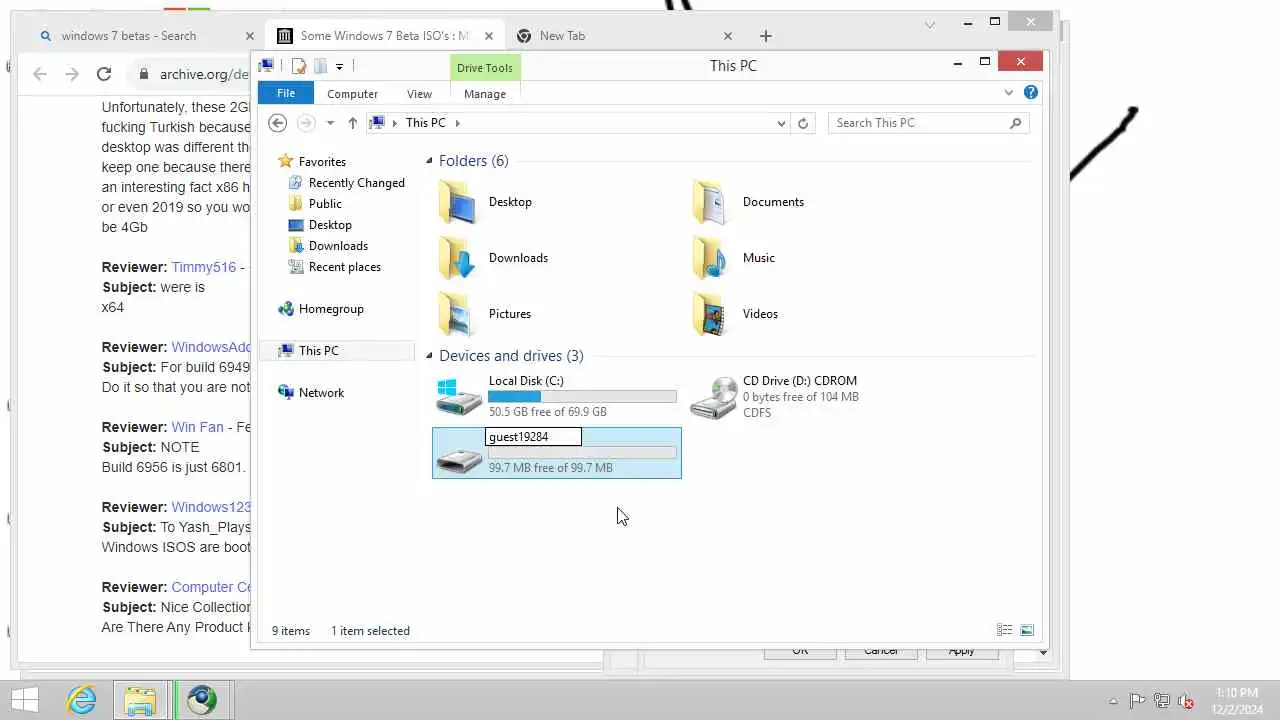Click the search magnifier icon in Explorer
This screenshot has width=1280, height=720.
pos(1016,123)
